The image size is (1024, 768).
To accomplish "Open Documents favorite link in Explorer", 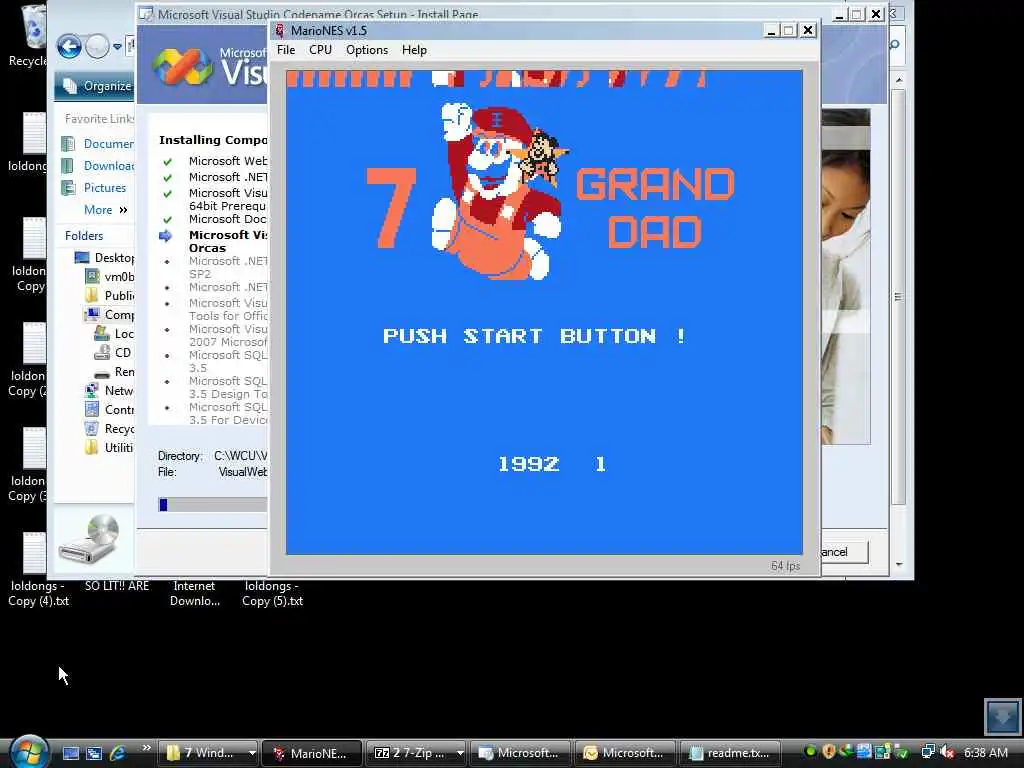I will (x=97, y=144).
